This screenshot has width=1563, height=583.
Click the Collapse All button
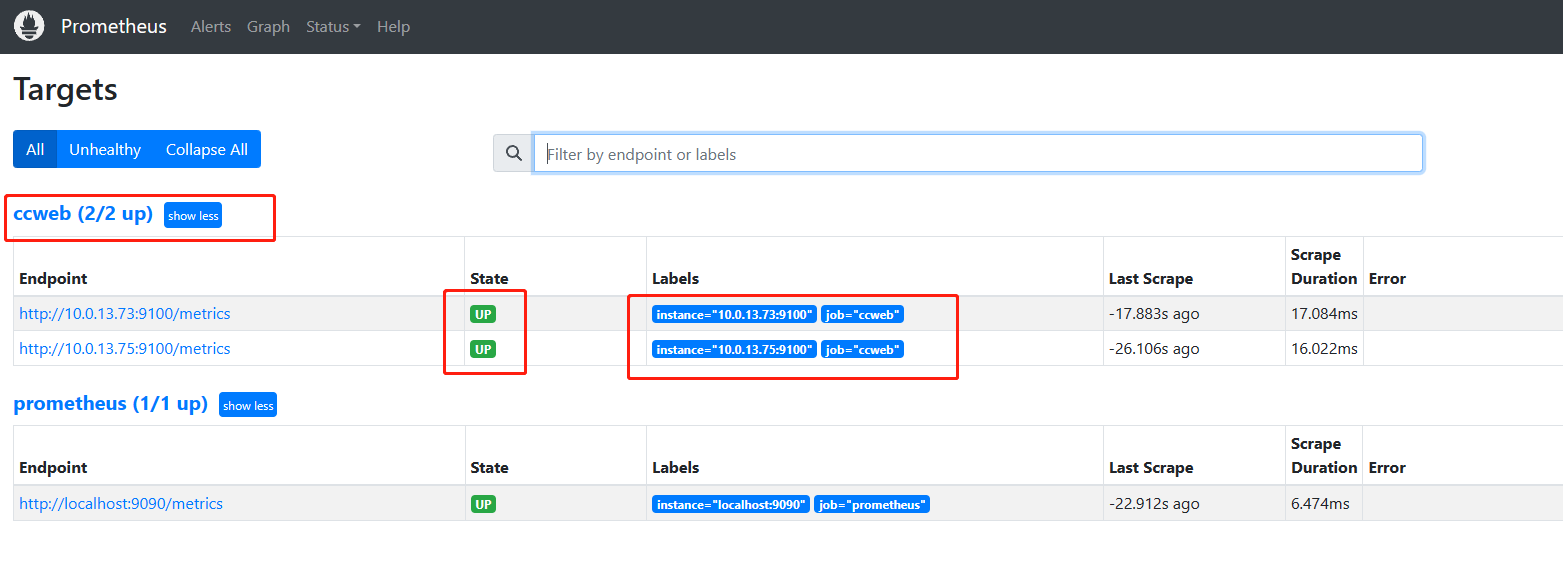tap(207, 149)
